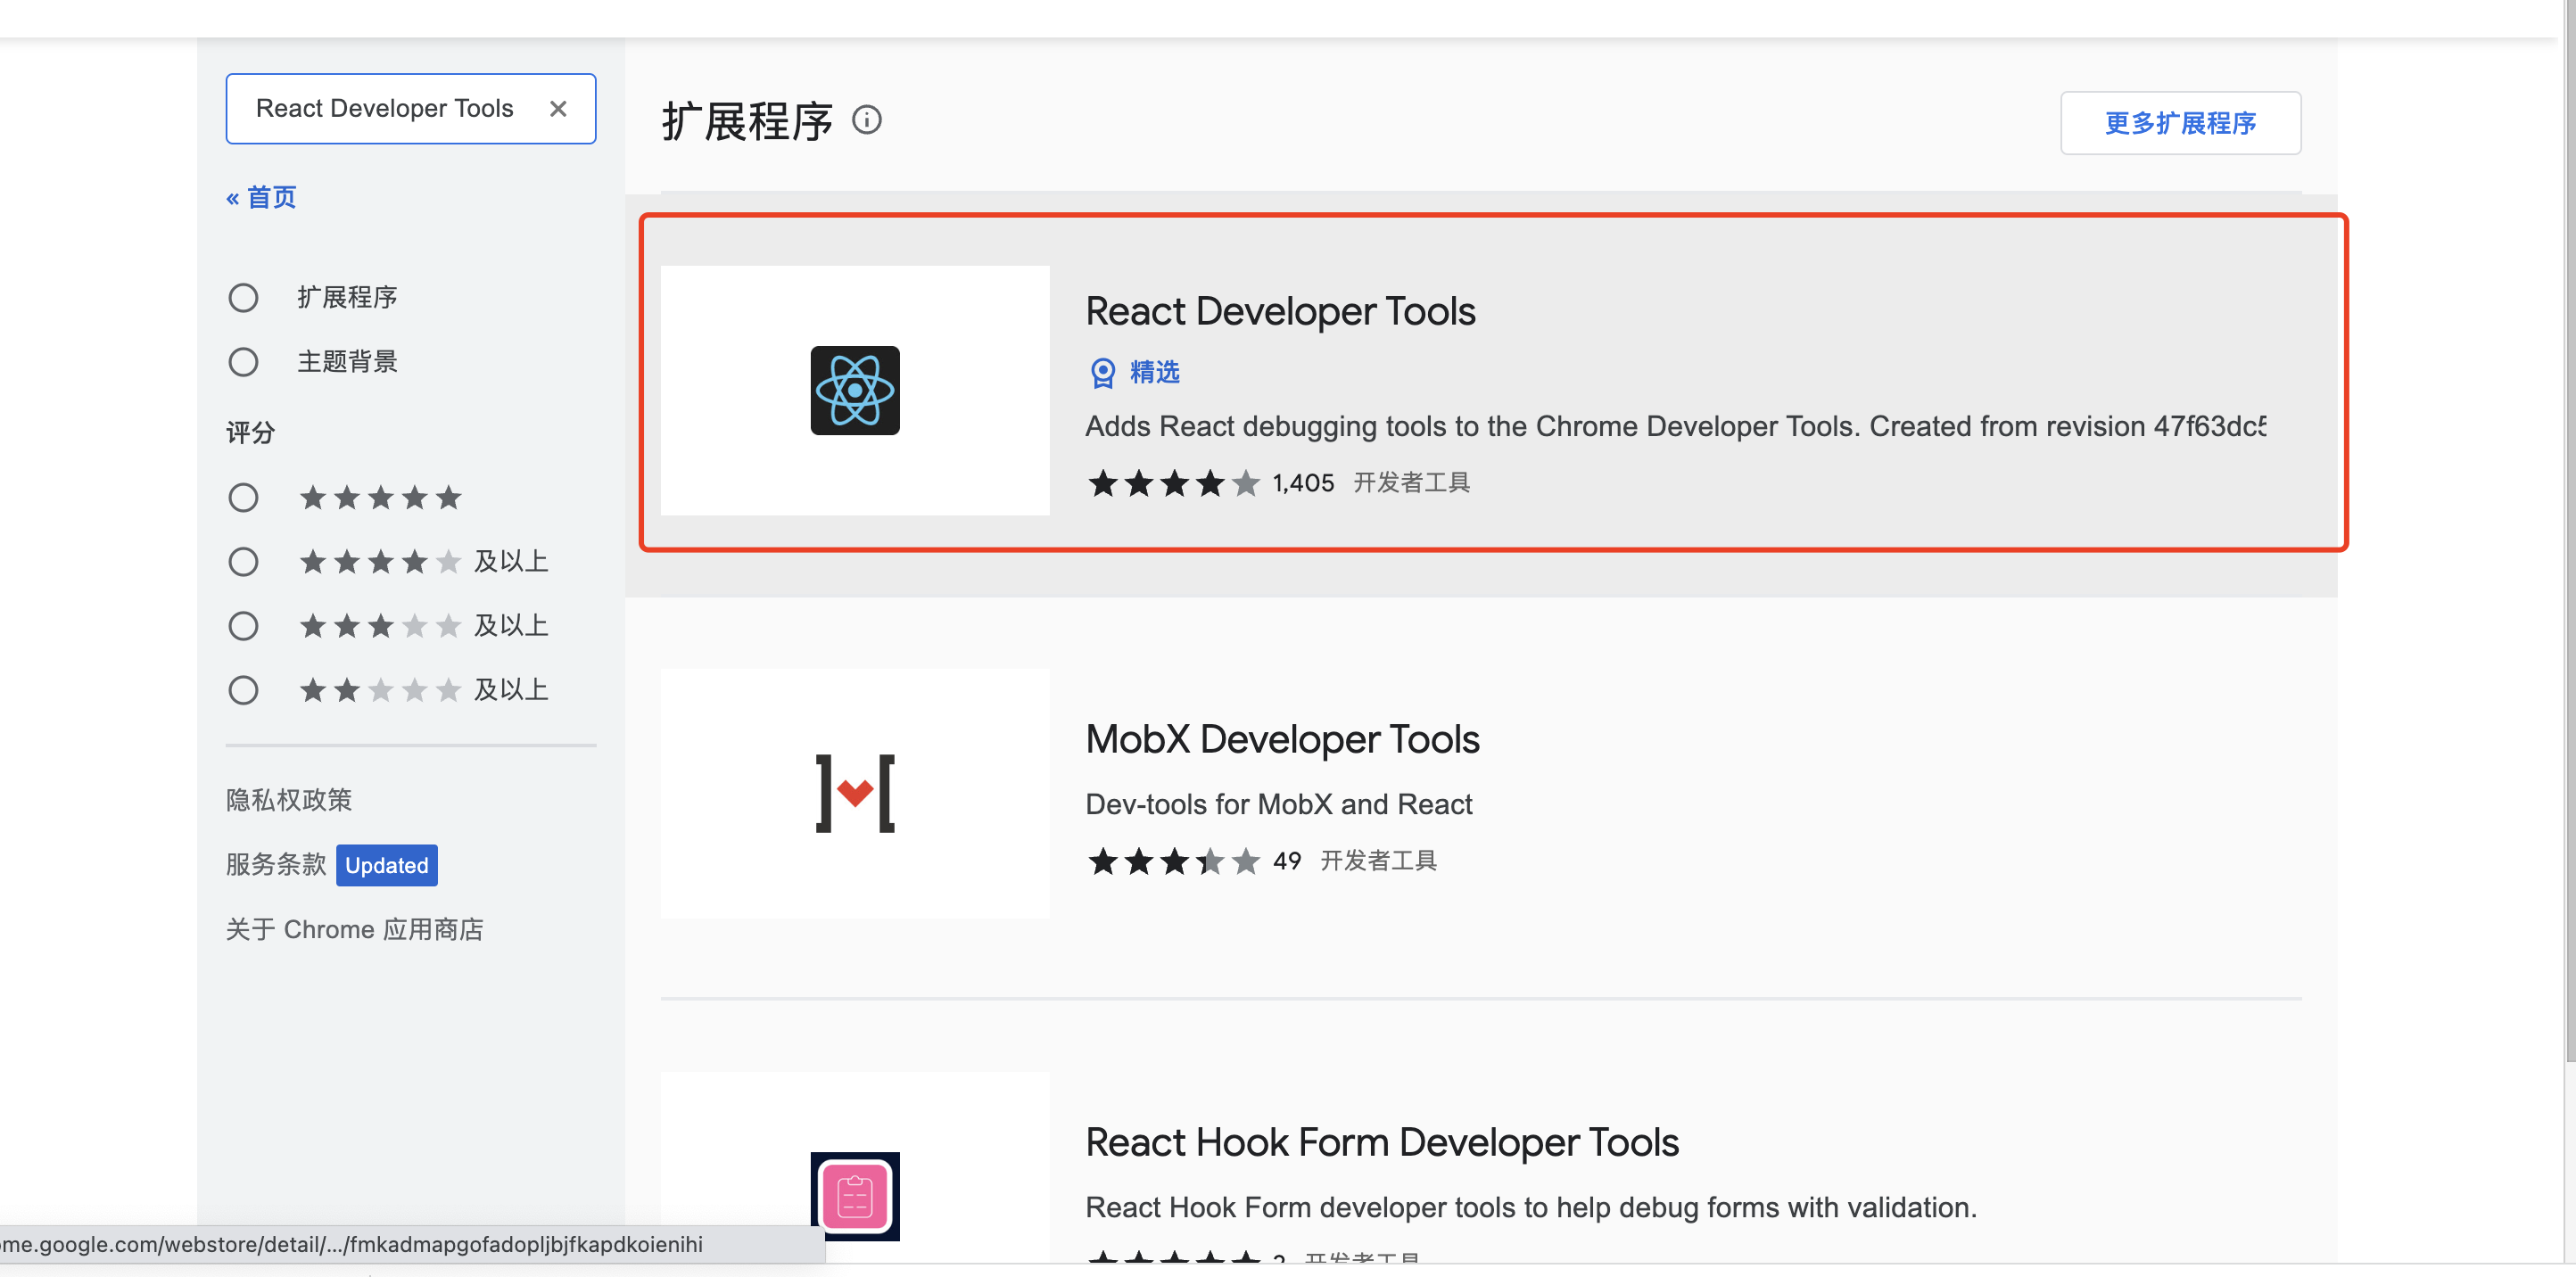
Task: Click the 精选 label text
Action: coord(1155,372)
